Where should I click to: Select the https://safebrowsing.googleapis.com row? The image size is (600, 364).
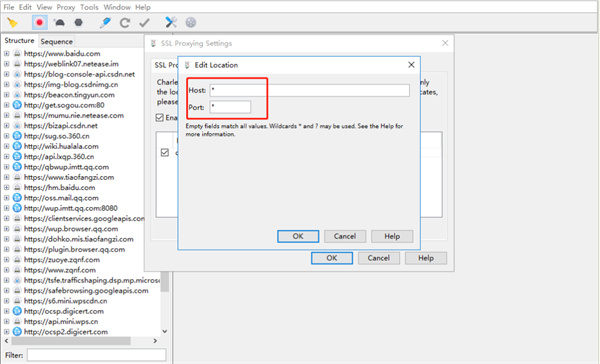(86, 291)
